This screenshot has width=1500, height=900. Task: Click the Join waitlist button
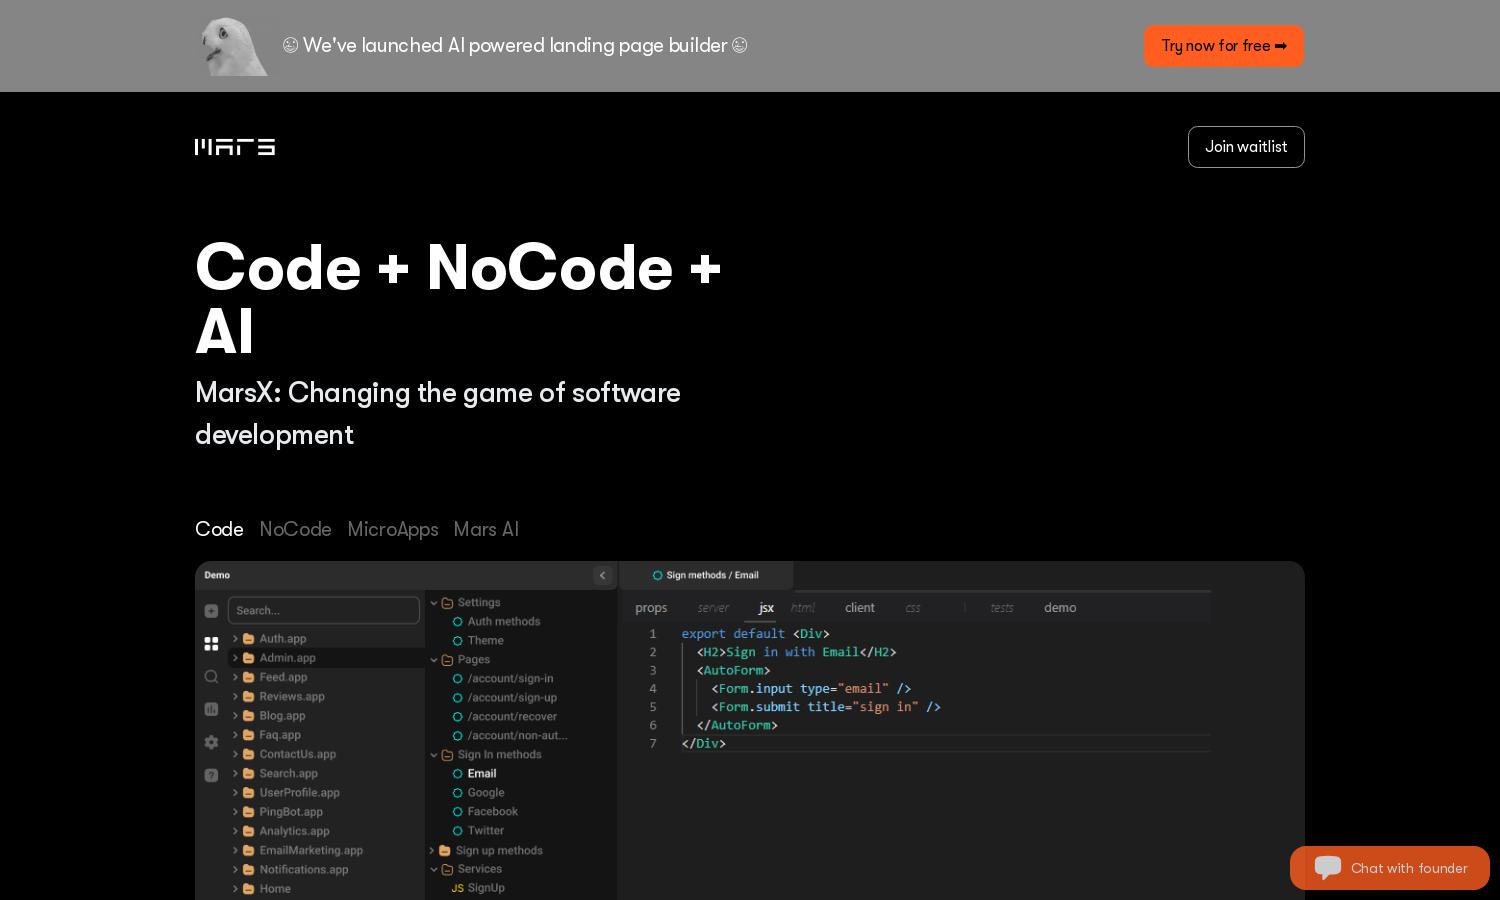coord(1246,147)
